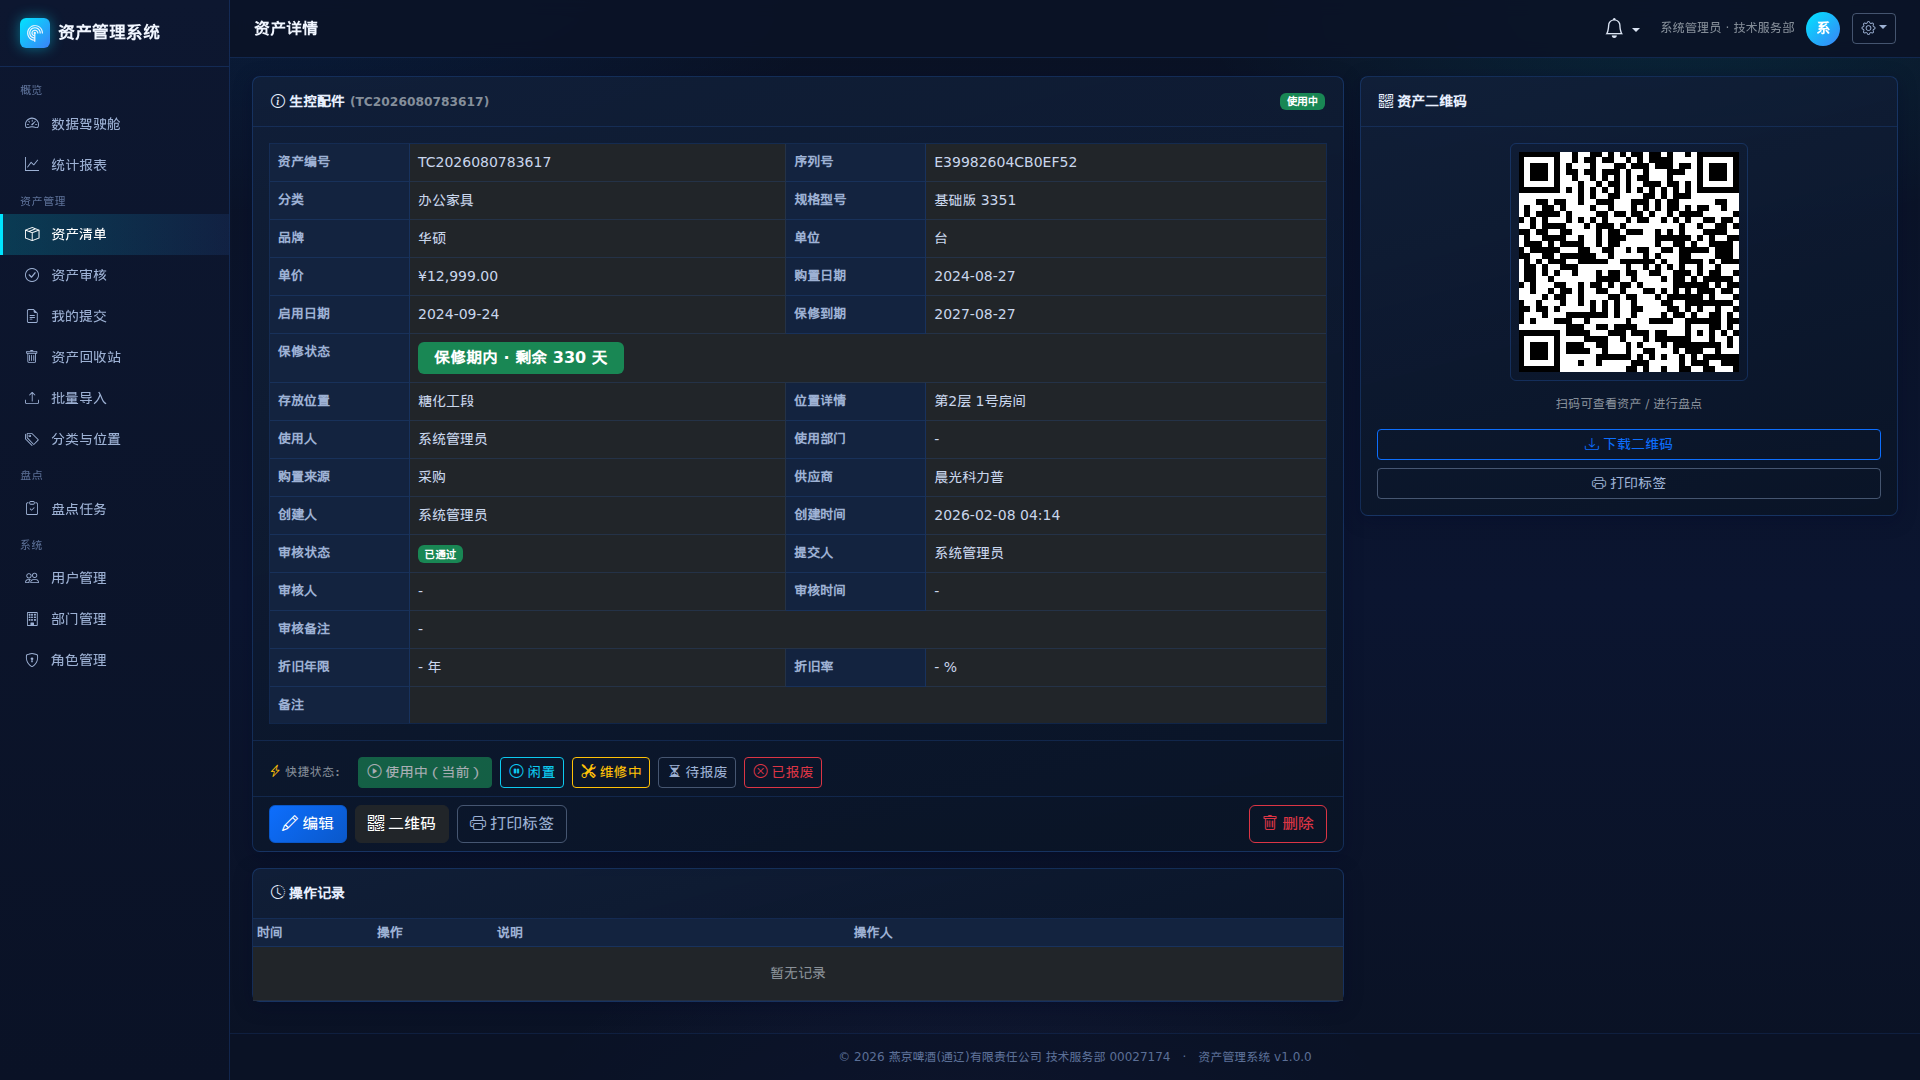This screenshot has width=1920, height=1080.
Task: Set quick status to 待报废
Action: pyautogui.click(x=697, y=772)
